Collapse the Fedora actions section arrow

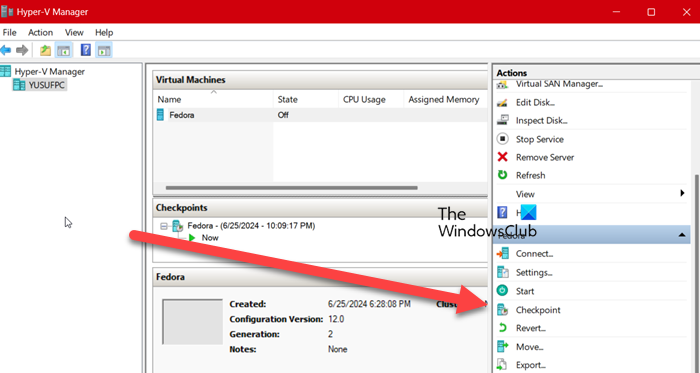click(x=682, y=235)
